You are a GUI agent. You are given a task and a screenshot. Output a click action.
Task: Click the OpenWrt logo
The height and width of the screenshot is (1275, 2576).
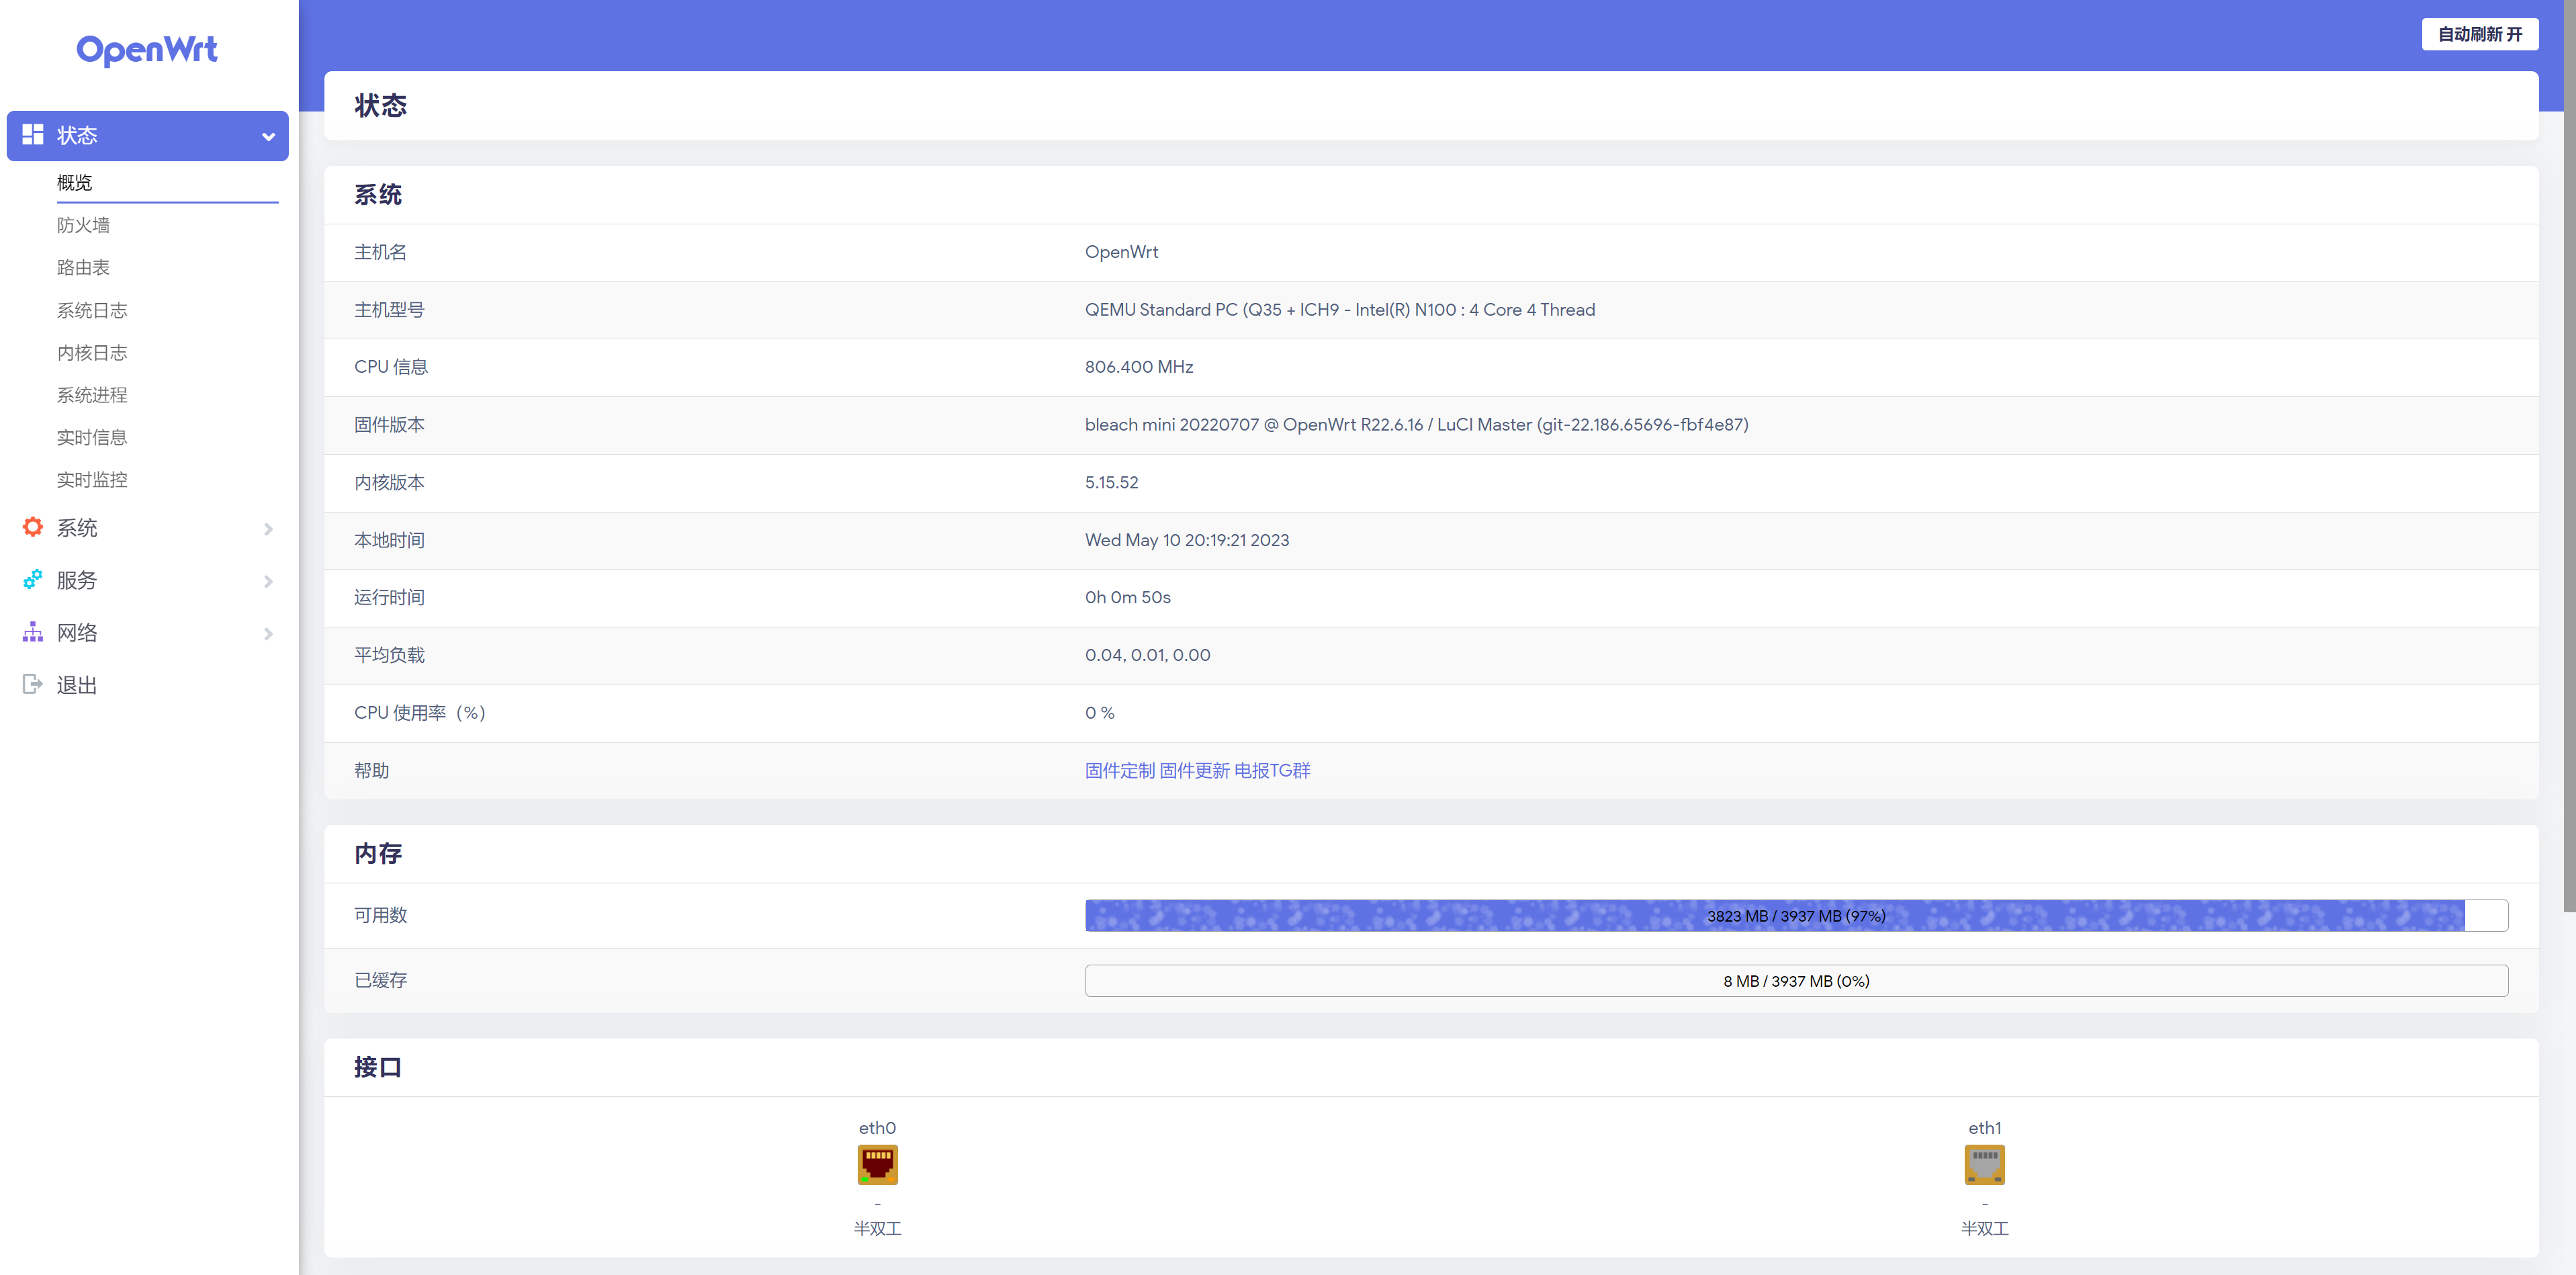147,50
